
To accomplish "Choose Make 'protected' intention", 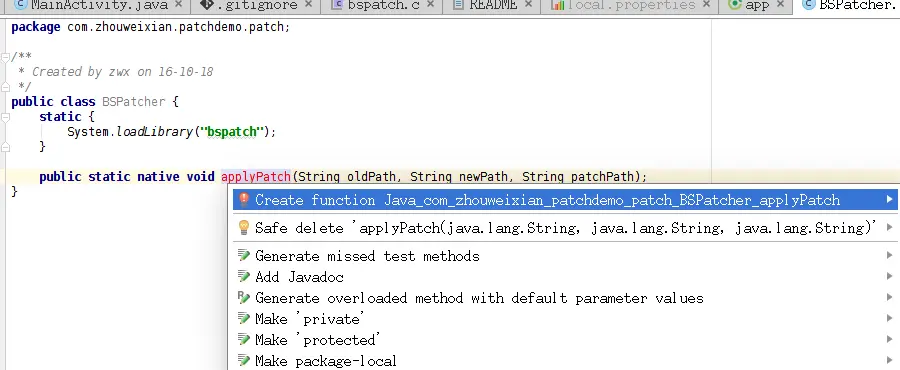I will pyautogui.click(x=565, y=340).
